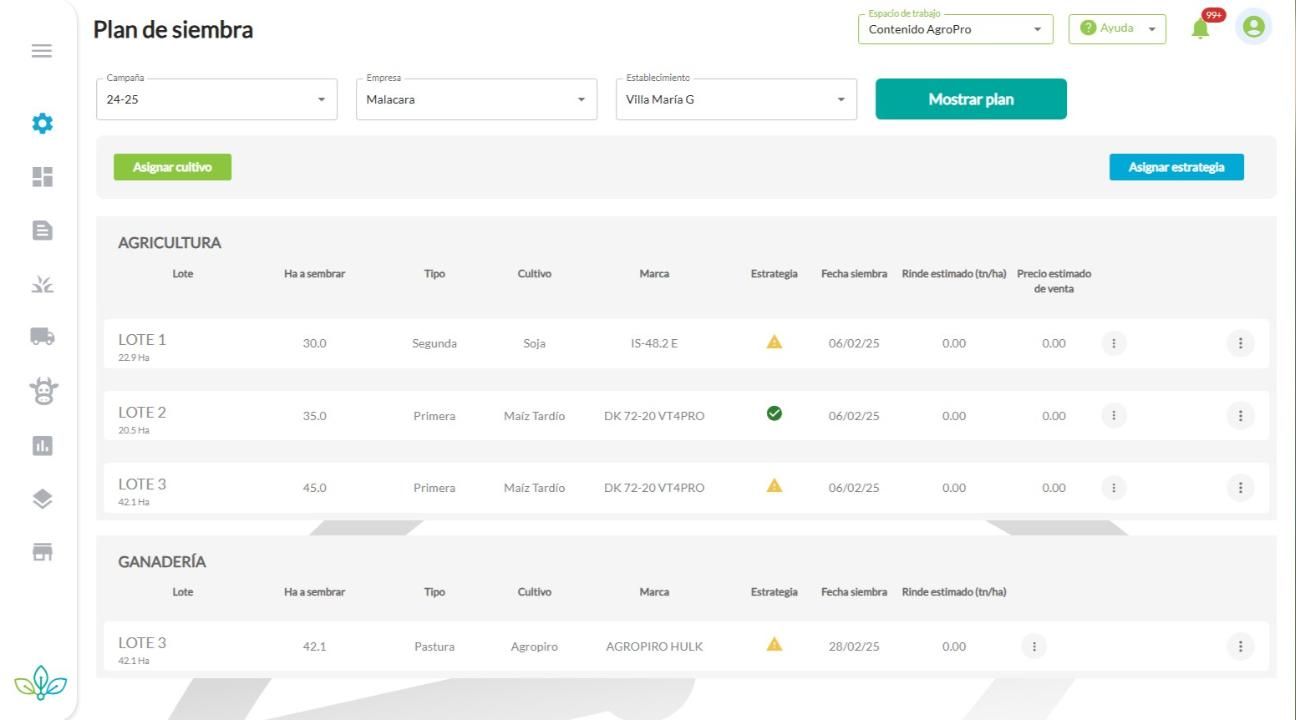The height and width of the screenshot is (720, 1300).
Task: Click the Mostrar plan button
Action: click(x=971, y=99)
